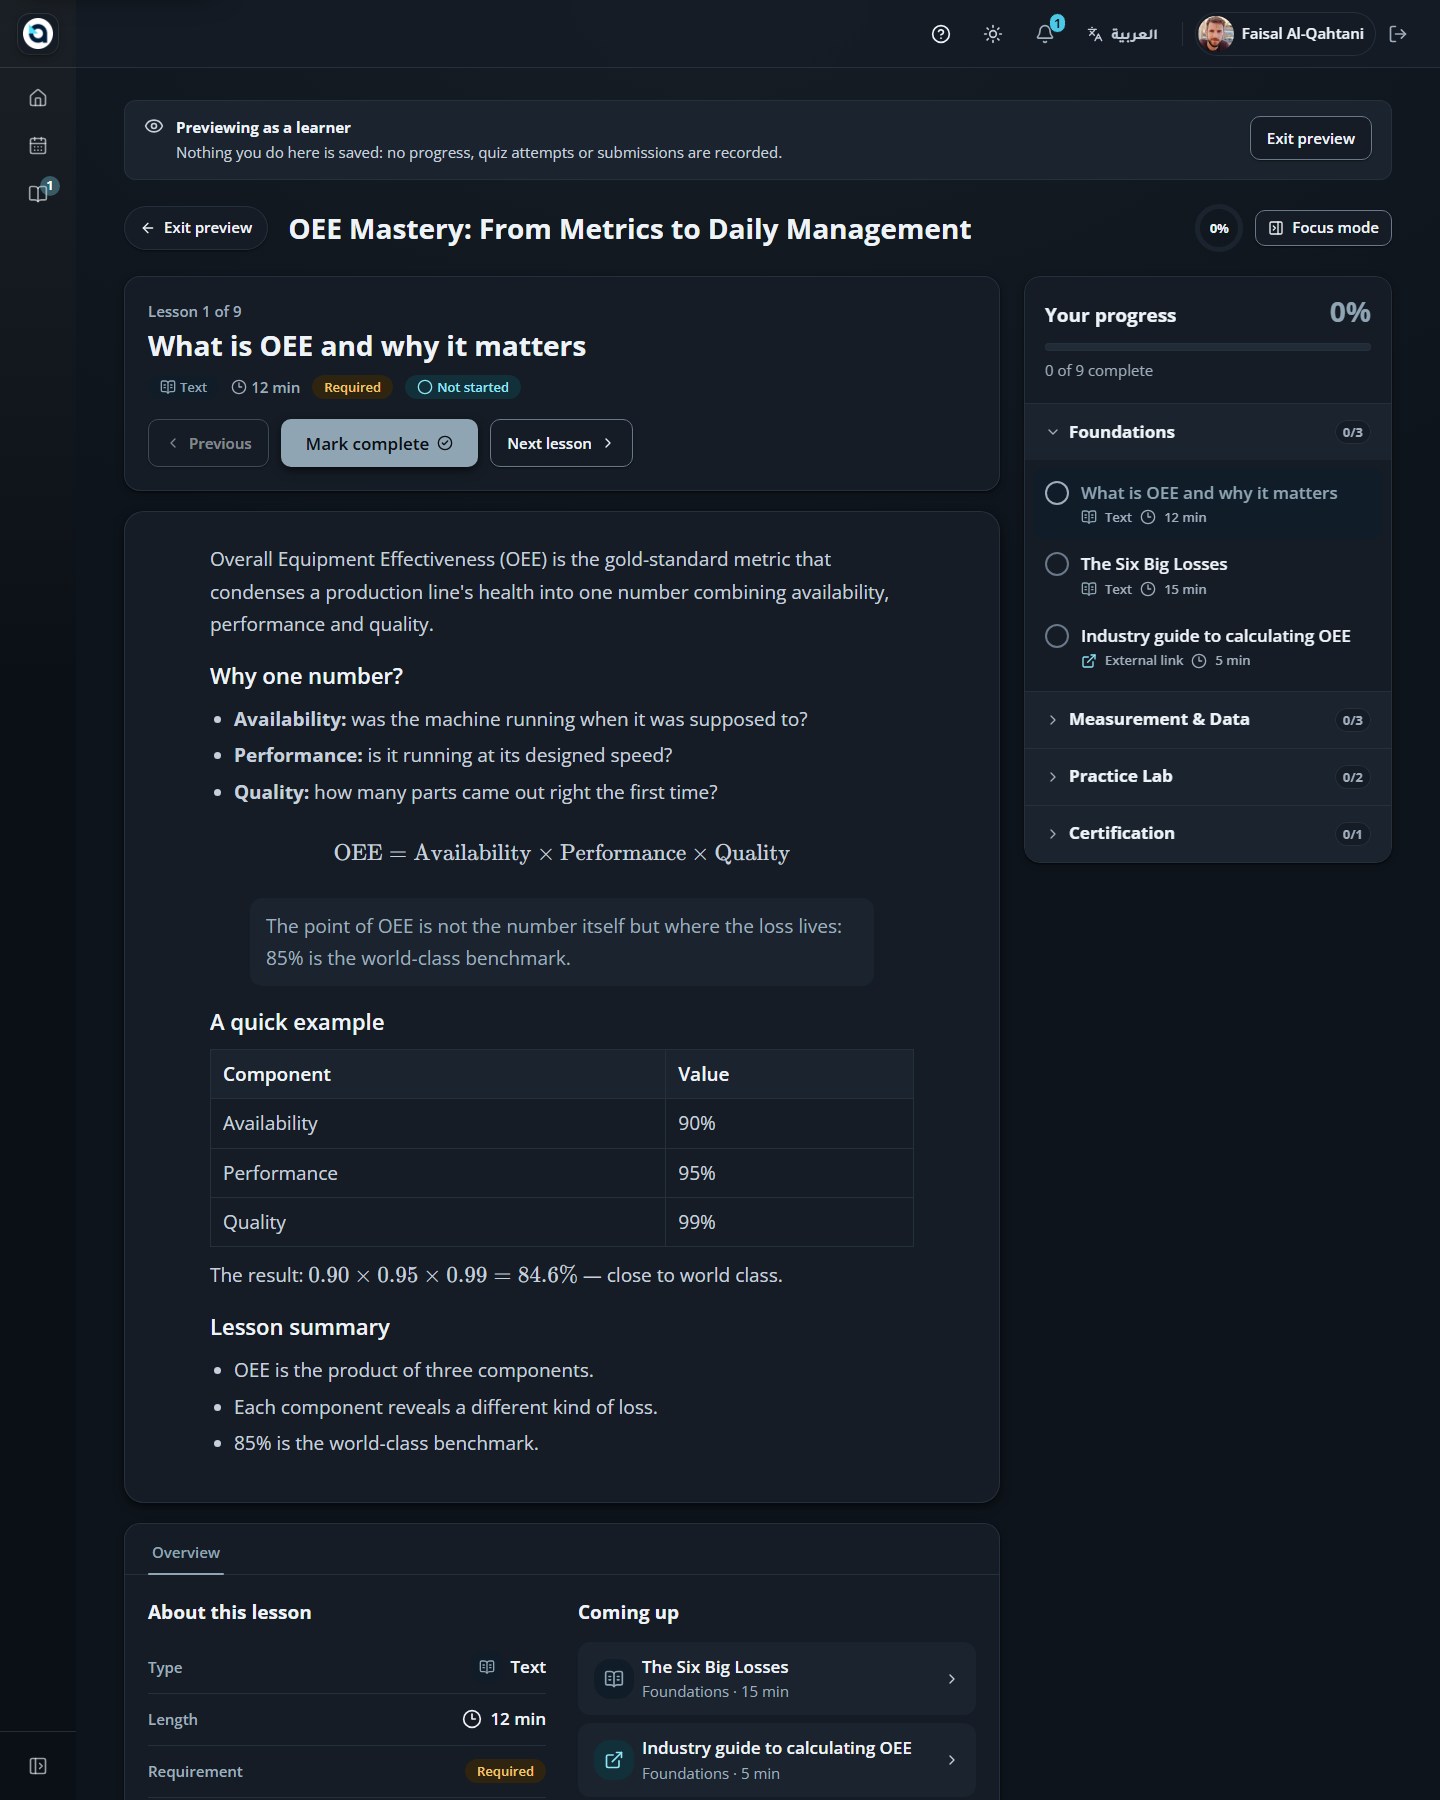Click chevron on Six Big Losses card
Viewport: 1440px width, 1800px height.
click(x=951, y=1679)
